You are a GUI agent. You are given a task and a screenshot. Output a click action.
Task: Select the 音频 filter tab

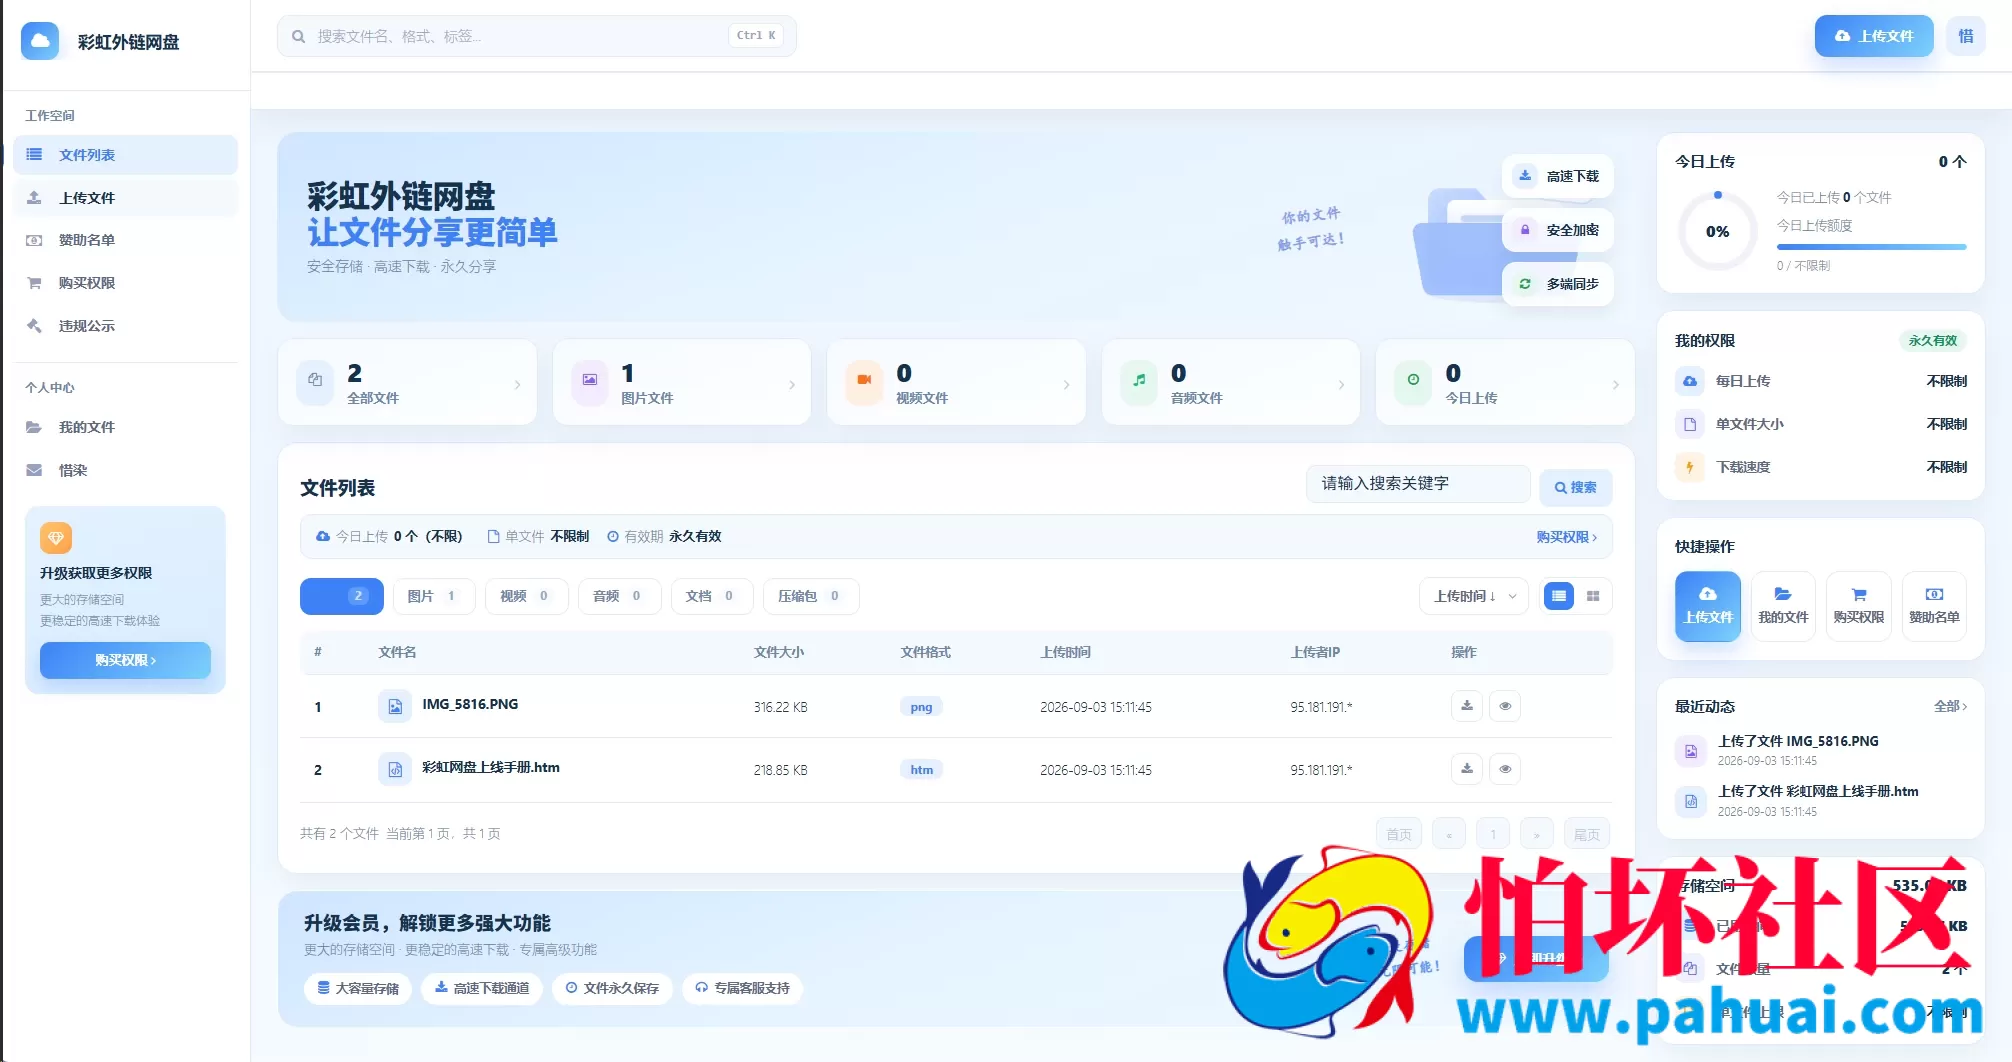(619, 596)
